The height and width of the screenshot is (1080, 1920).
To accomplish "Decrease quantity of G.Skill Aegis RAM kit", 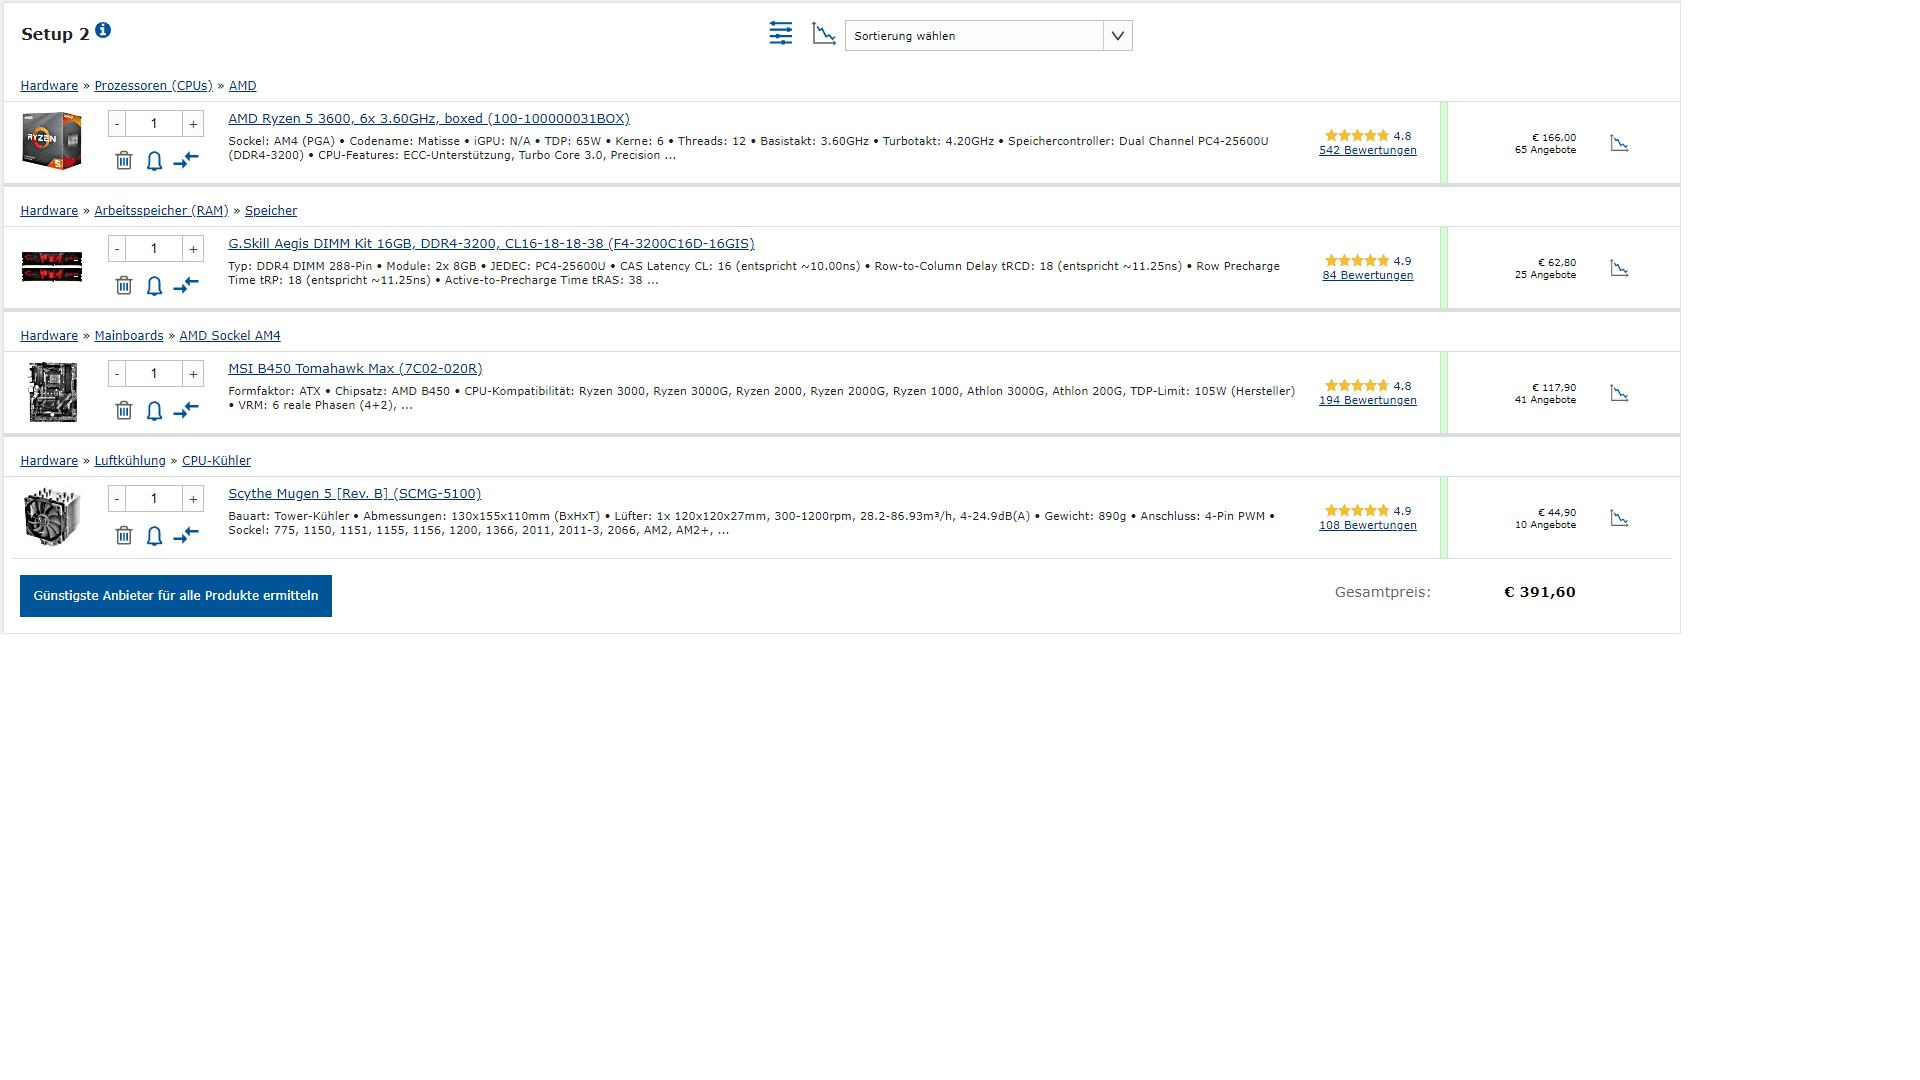I will click(x=117, y=249).
